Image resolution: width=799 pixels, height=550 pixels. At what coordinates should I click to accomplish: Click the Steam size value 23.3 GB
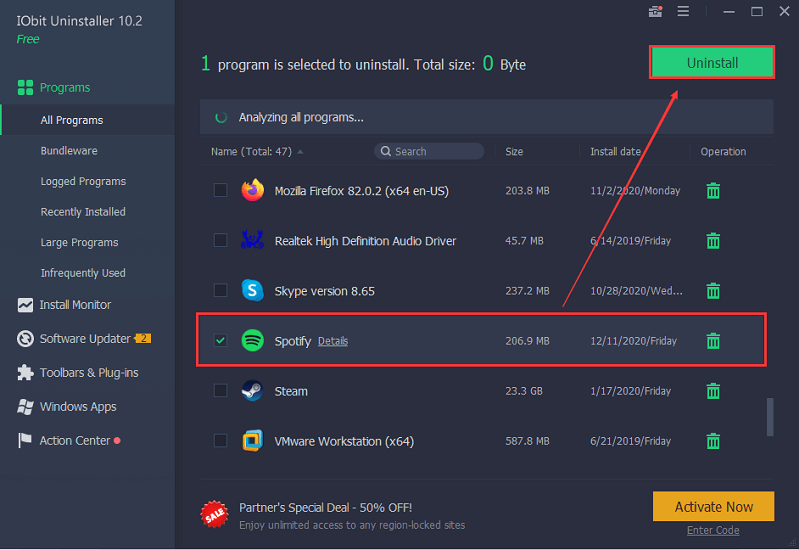[x=524, y=391]
